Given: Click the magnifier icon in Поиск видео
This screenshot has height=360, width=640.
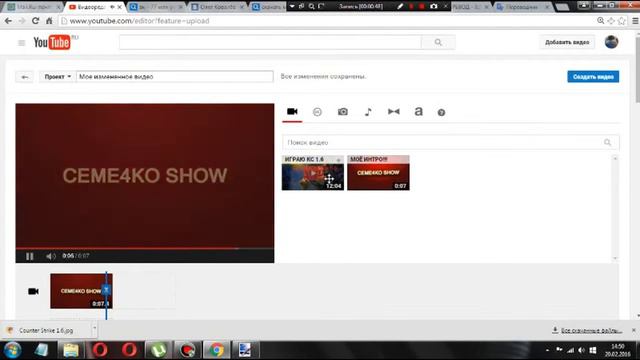Looking at the screenshot, I should [608, 142].
